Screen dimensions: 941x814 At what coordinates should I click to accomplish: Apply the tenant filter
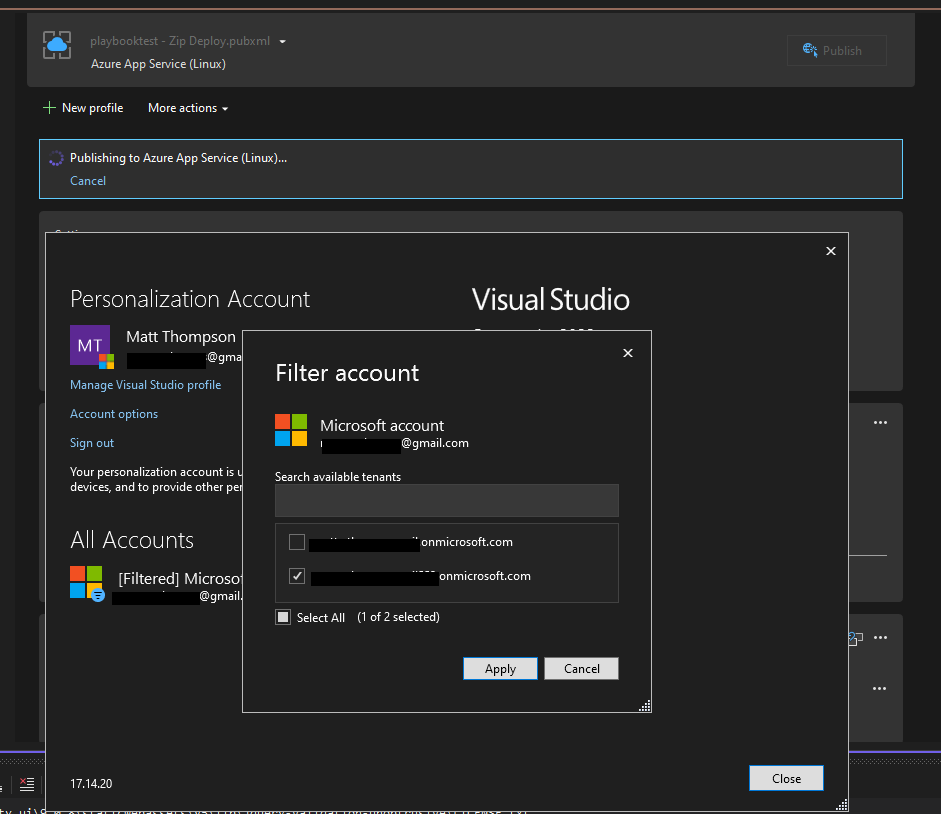tap(500, 669)
